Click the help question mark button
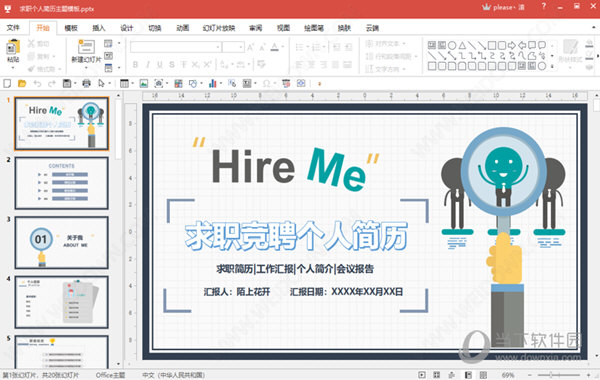 544,7
